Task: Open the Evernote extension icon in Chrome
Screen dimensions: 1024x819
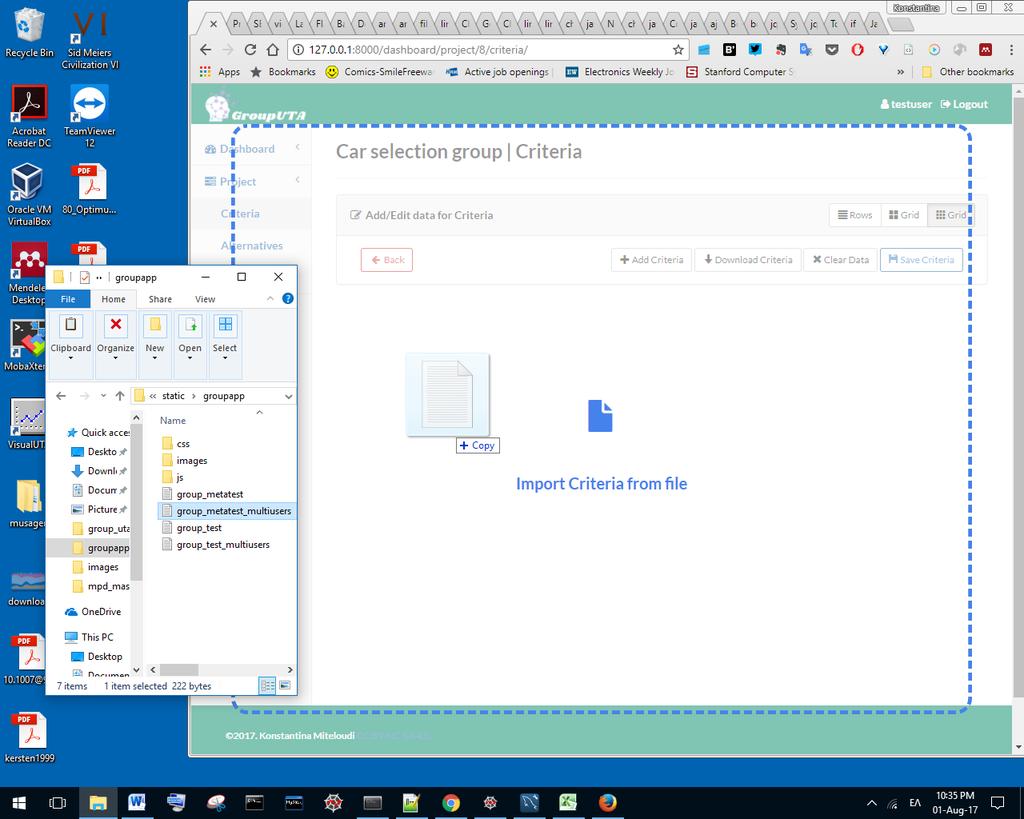Action: coord(780,50)
